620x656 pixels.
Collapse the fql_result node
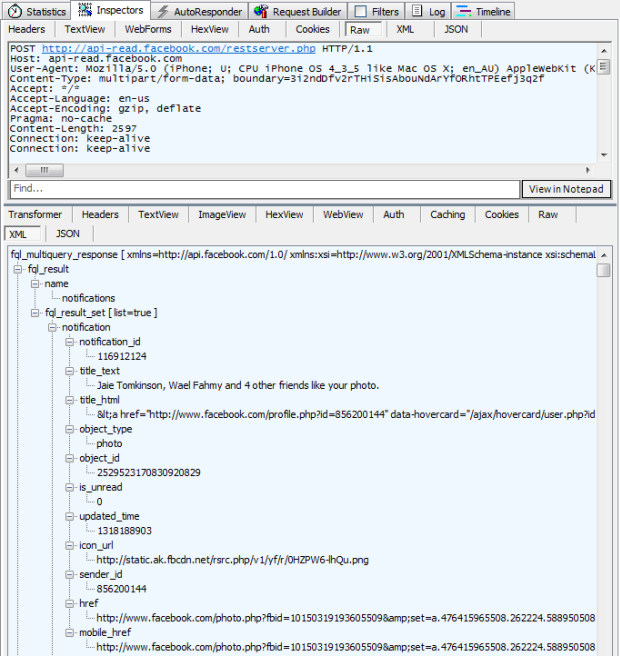[18, 269]
